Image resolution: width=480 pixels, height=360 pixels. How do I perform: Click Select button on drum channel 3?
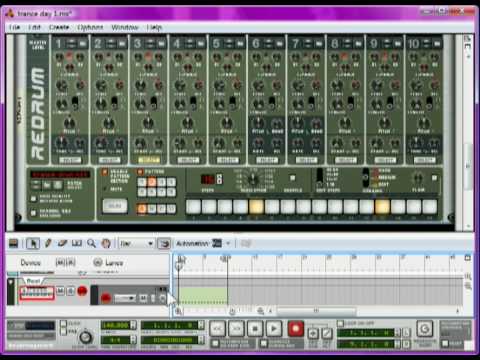148,160
